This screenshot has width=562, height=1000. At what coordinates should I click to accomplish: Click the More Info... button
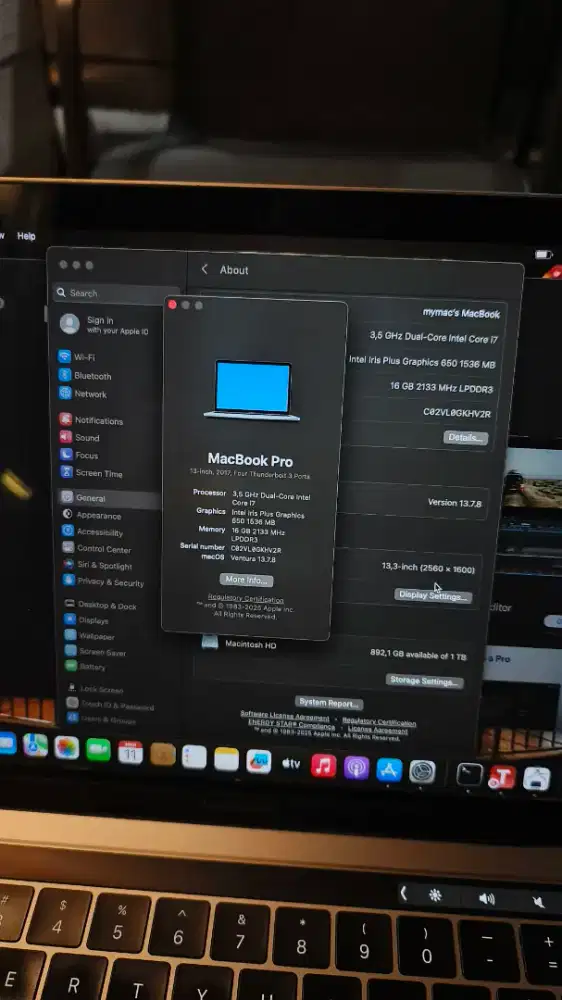click(x=246, y=580)
